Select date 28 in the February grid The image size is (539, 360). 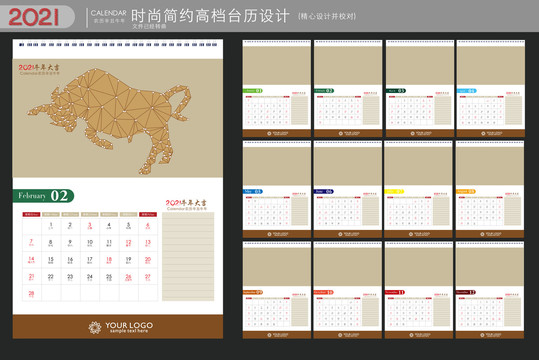tap(31, 294)
